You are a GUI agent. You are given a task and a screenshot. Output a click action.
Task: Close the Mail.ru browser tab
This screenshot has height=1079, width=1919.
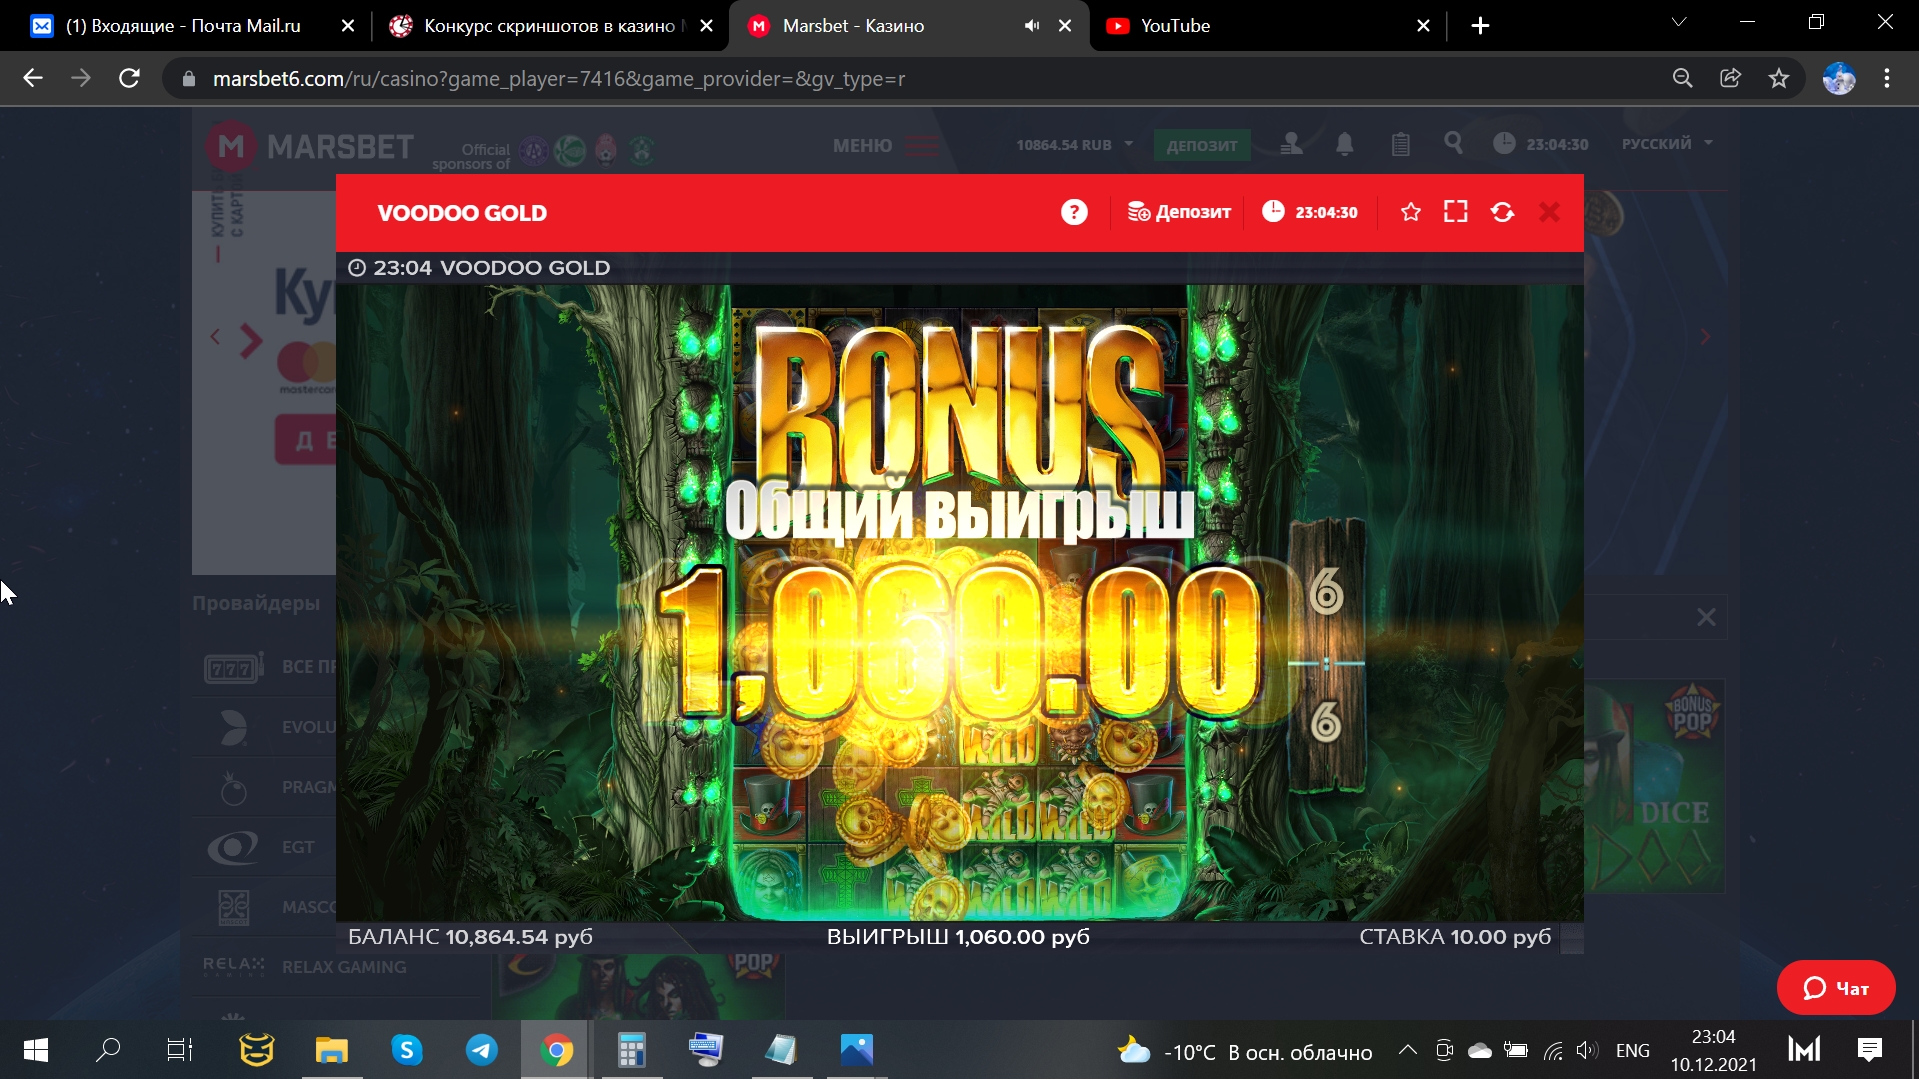coord(348,26)
